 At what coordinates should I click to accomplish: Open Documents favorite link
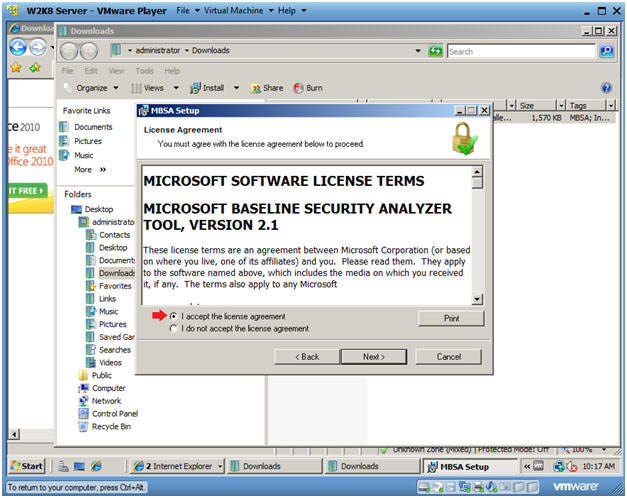point(86,127)
